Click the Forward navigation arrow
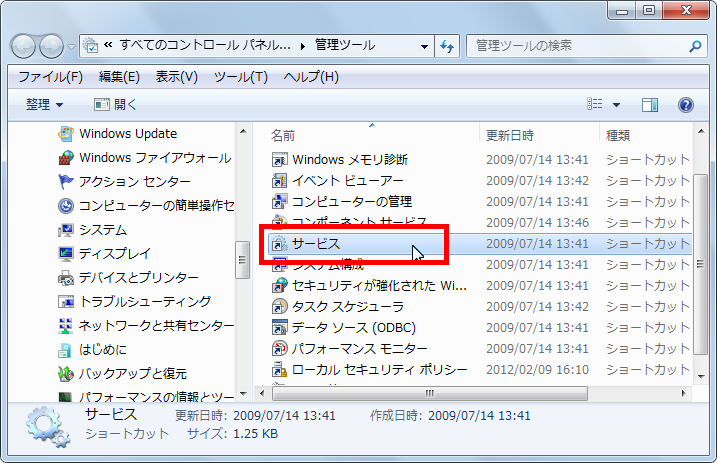 pyautogui.click(x=51, y=46)
